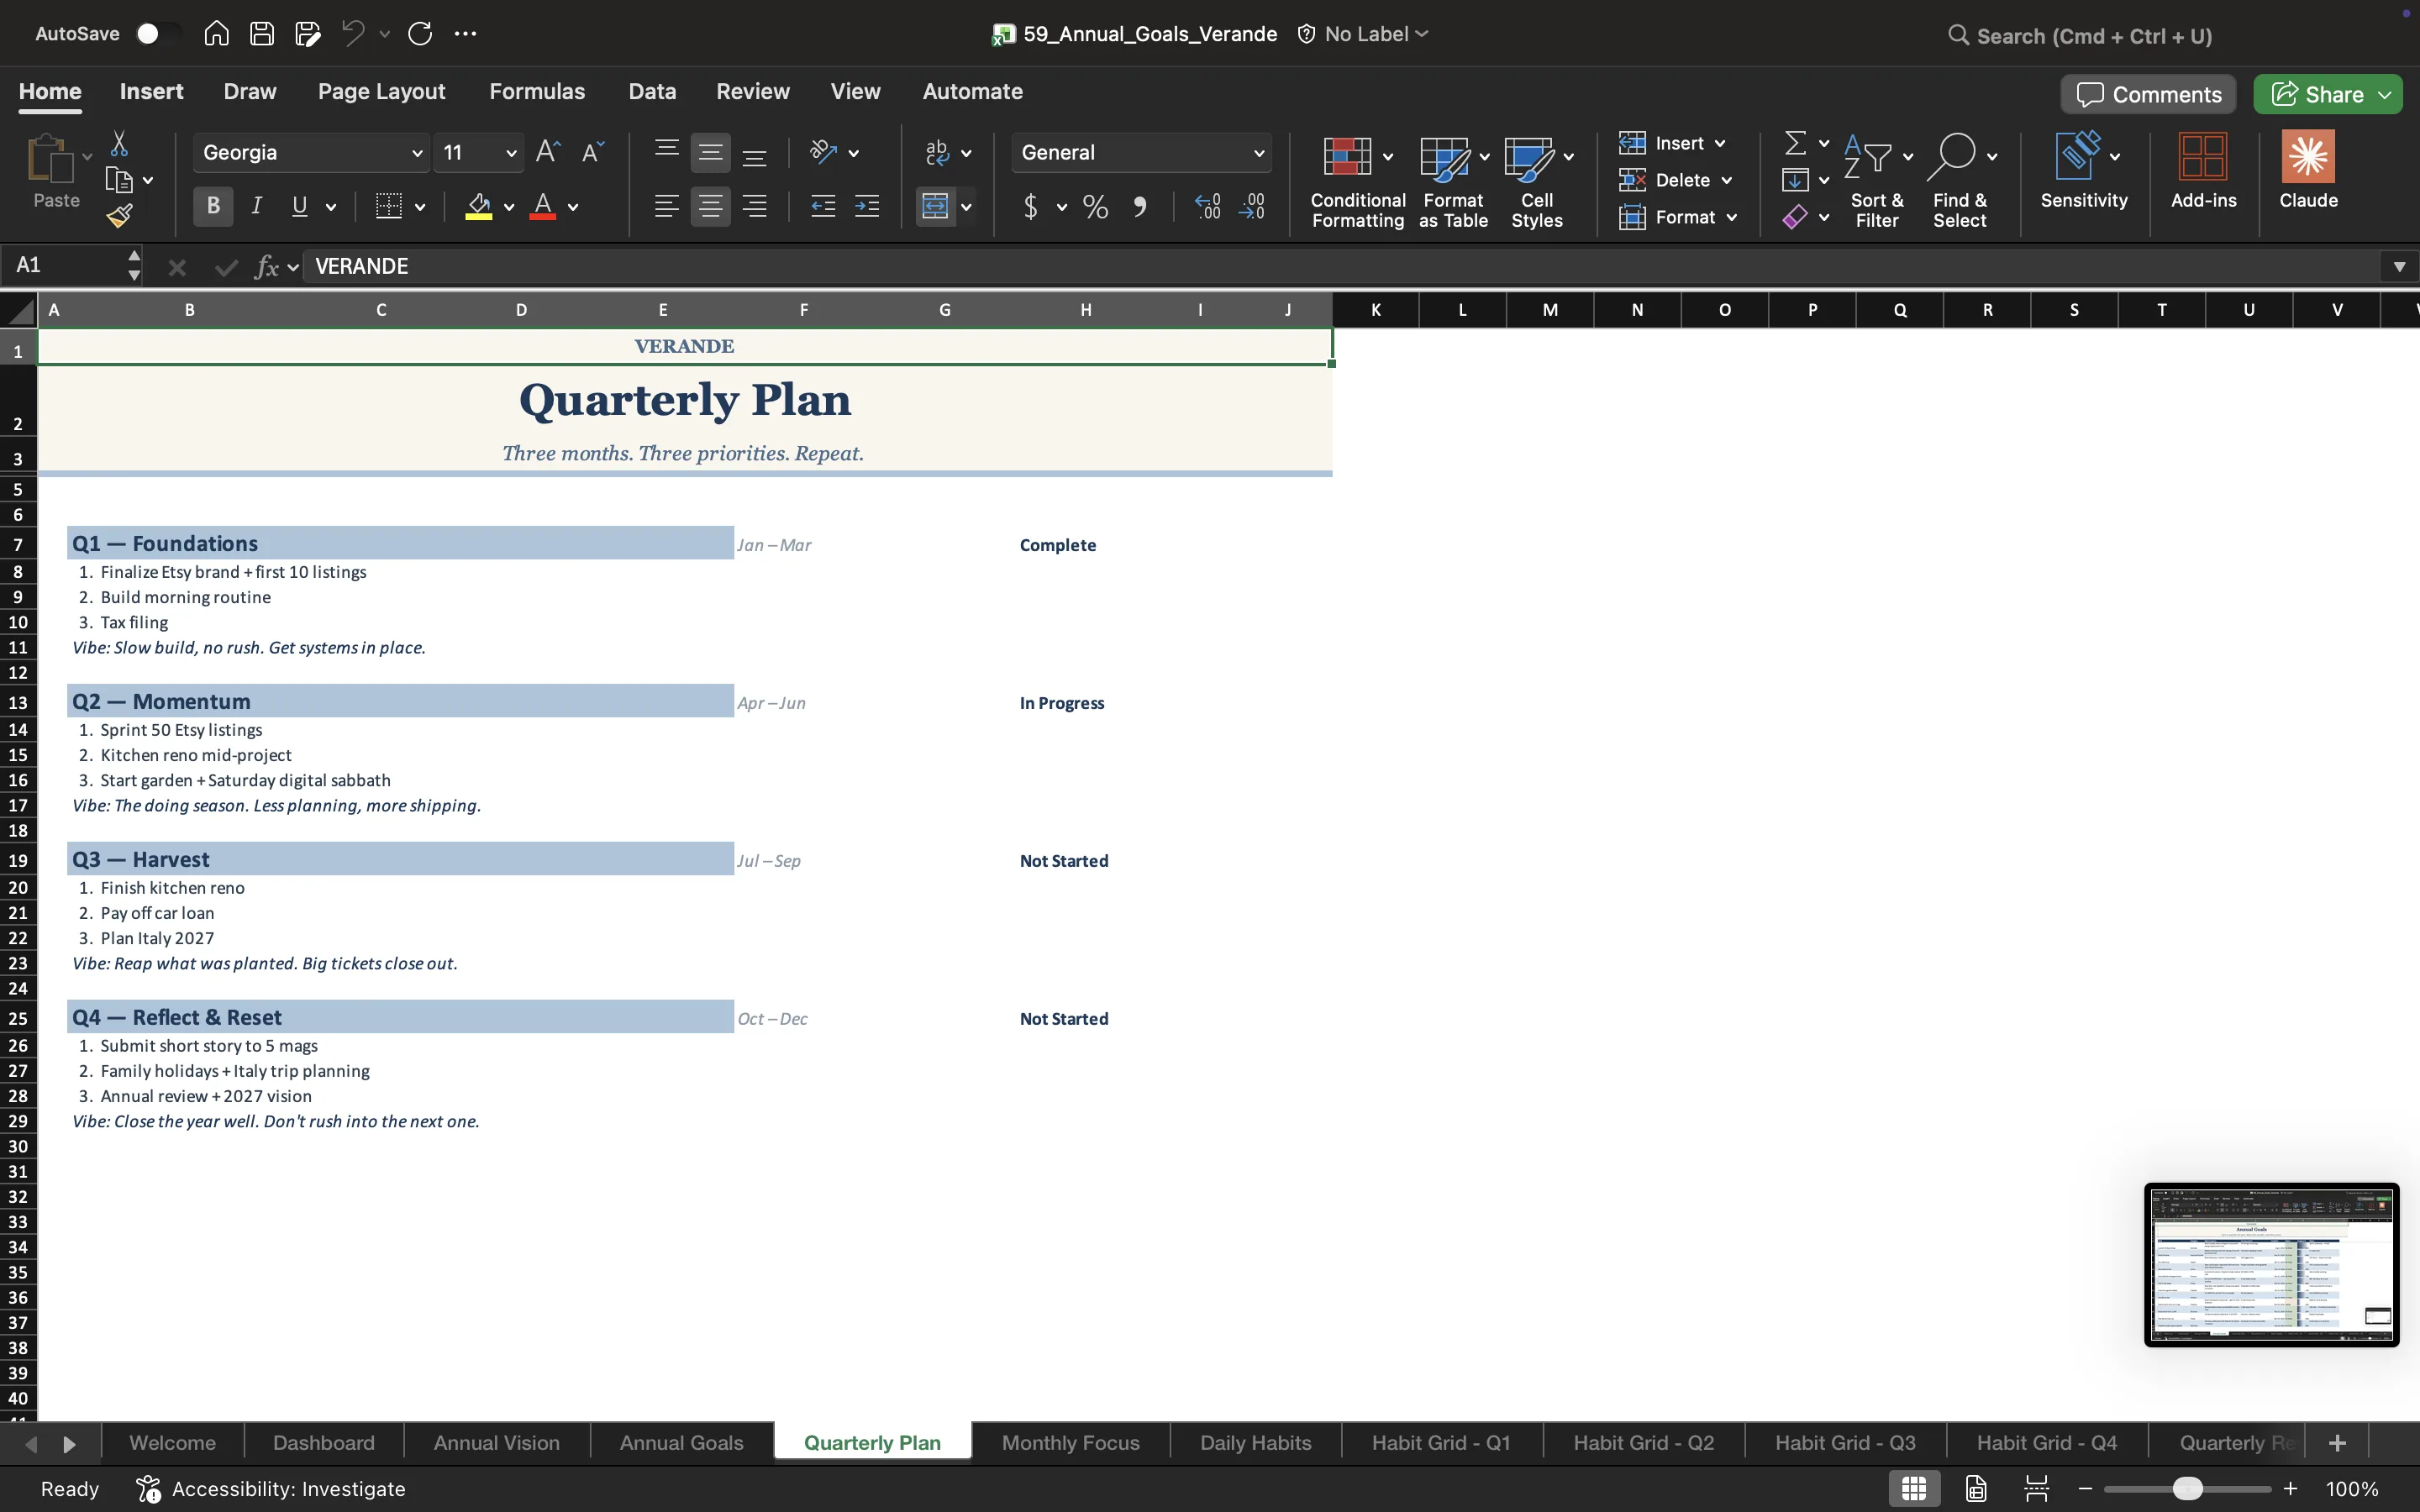This screenshot has width=2420, height=1512.
Task: Switch to Page Layout view in status bar
Action: coord(1976,1488)
